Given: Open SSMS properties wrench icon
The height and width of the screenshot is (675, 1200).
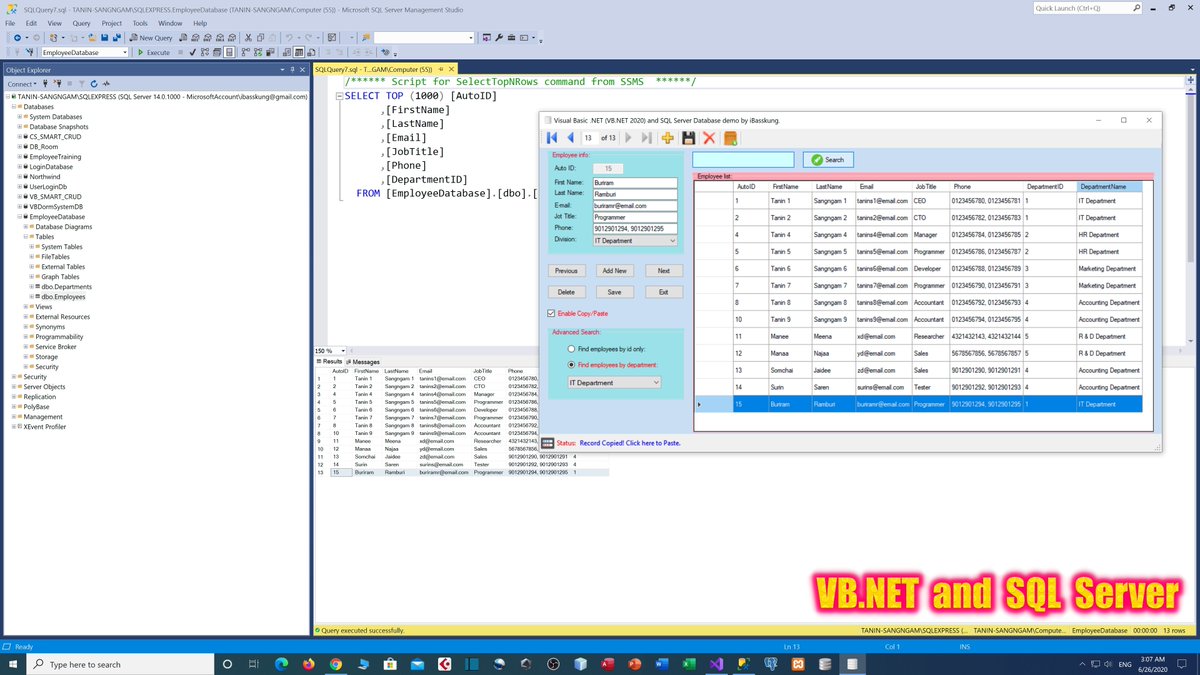Looking at the screenshot, I should [499, 37].
